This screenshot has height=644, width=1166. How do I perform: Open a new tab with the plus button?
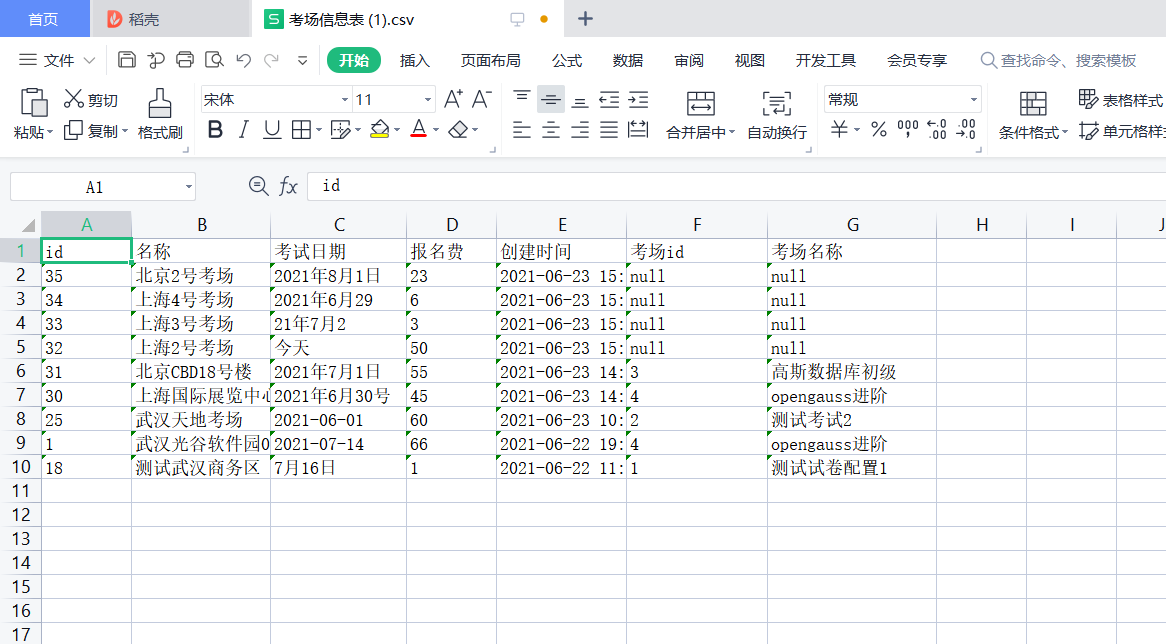pyautogui.click(x=585, y=19)
